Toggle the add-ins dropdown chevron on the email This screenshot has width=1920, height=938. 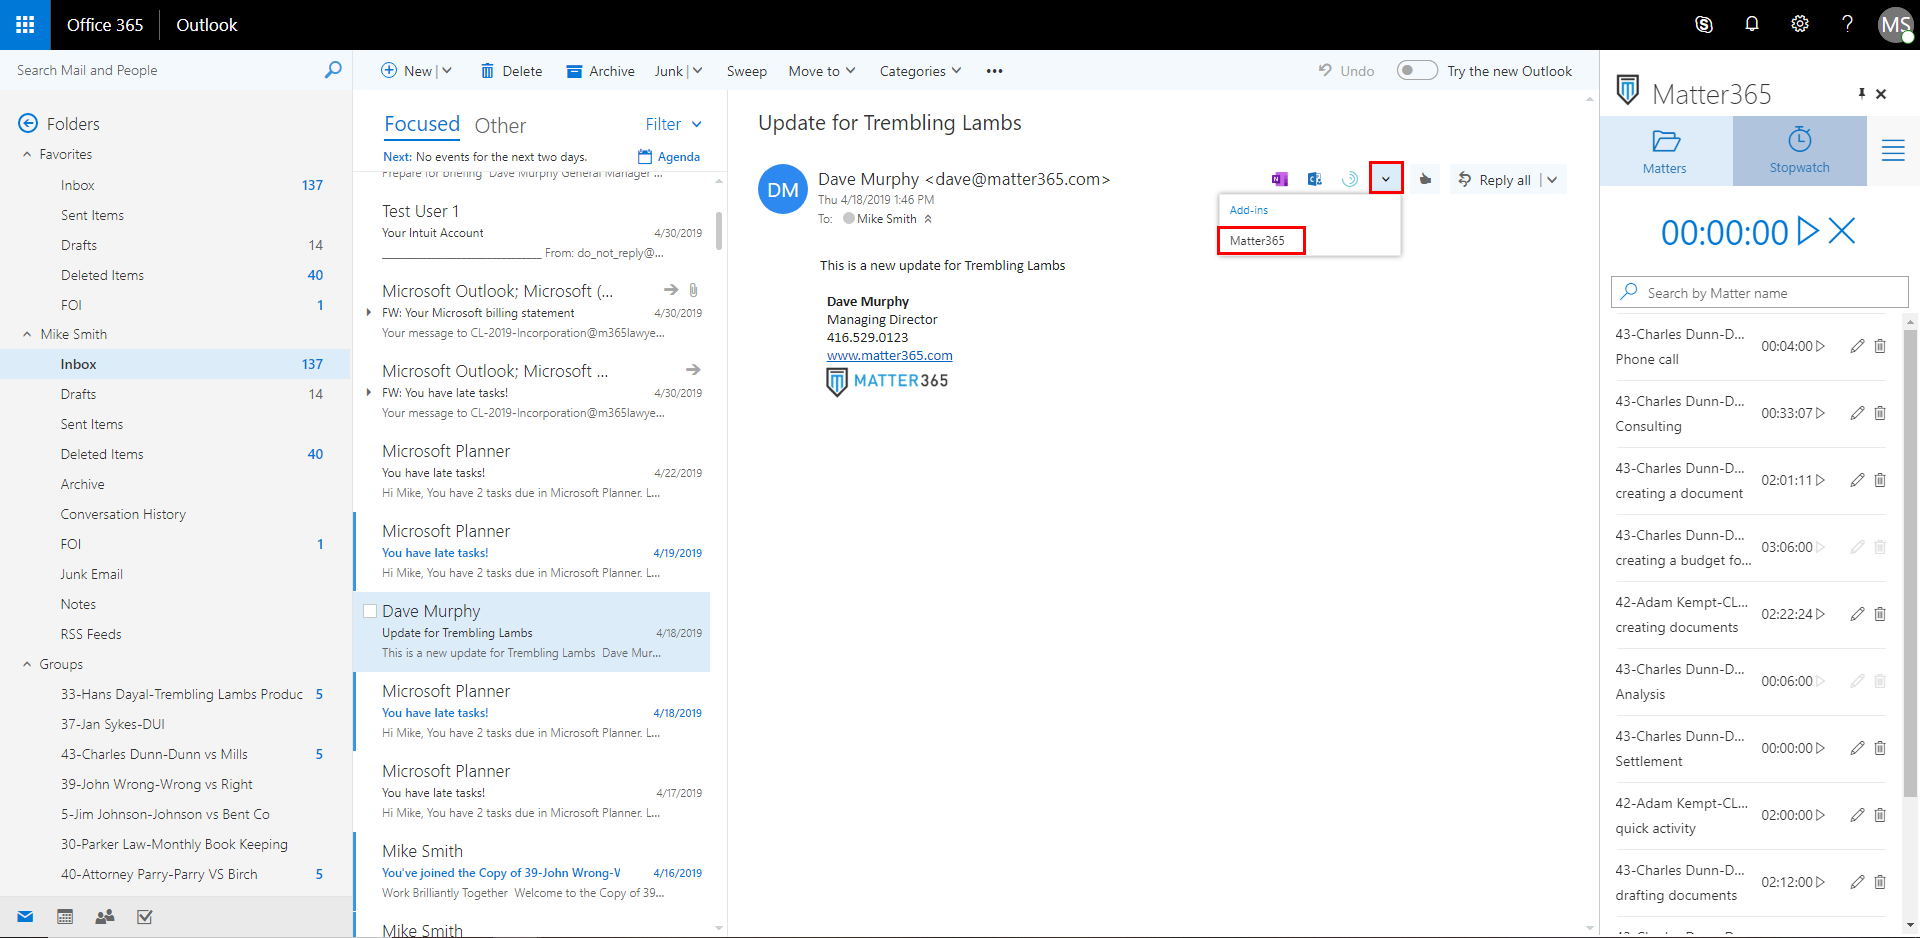click(1386, 179)
